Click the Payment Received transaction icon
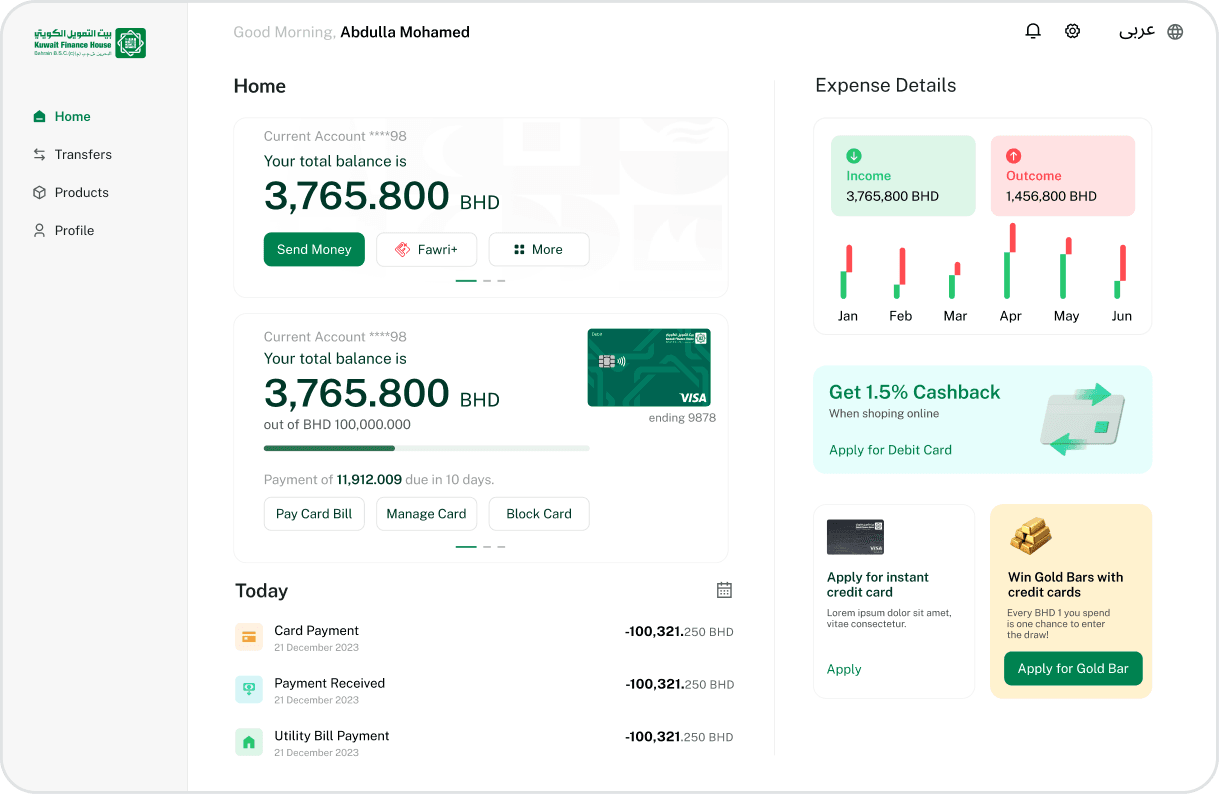 [x=249, y=689]
